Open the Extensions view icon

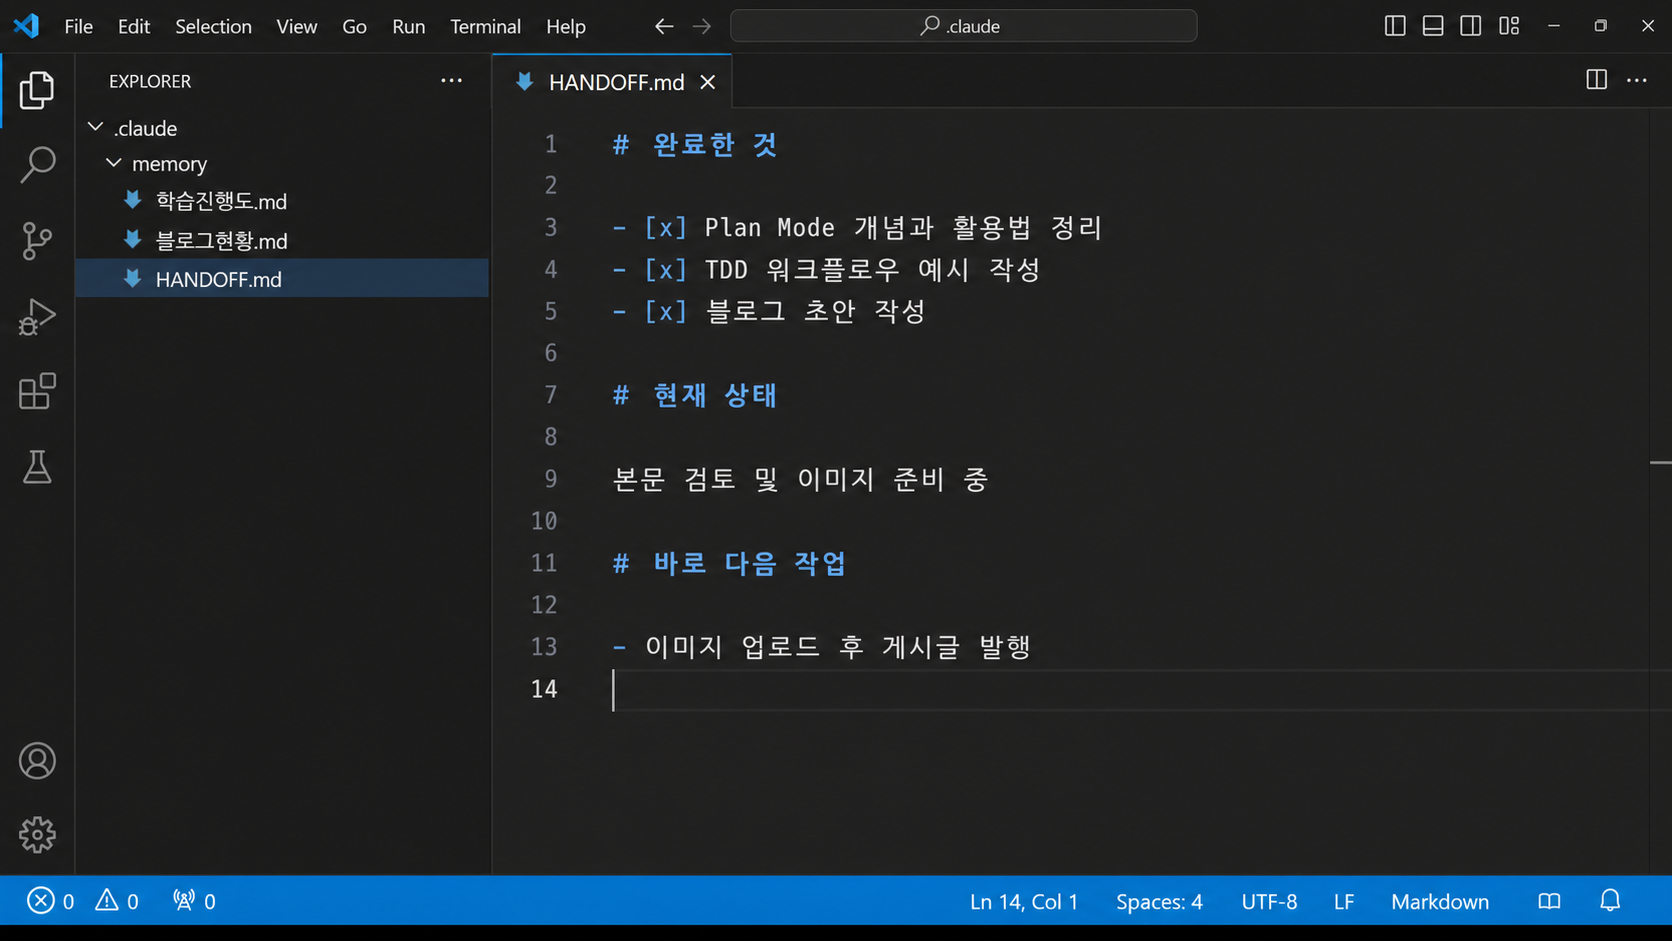click(x=37, y=392)
